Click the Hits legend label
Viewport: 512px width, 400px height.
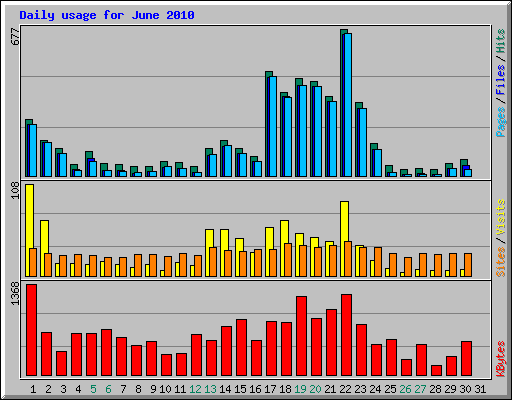coord(501,41)
